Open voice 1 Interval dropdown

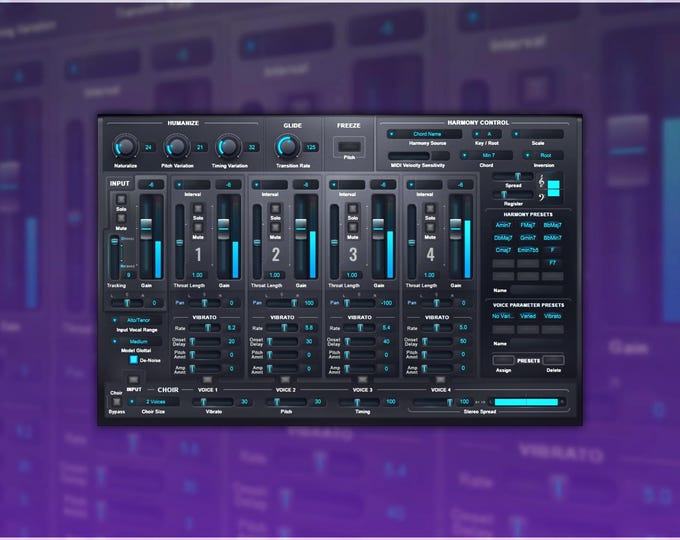pyautogui.click(x=192, y=185)
